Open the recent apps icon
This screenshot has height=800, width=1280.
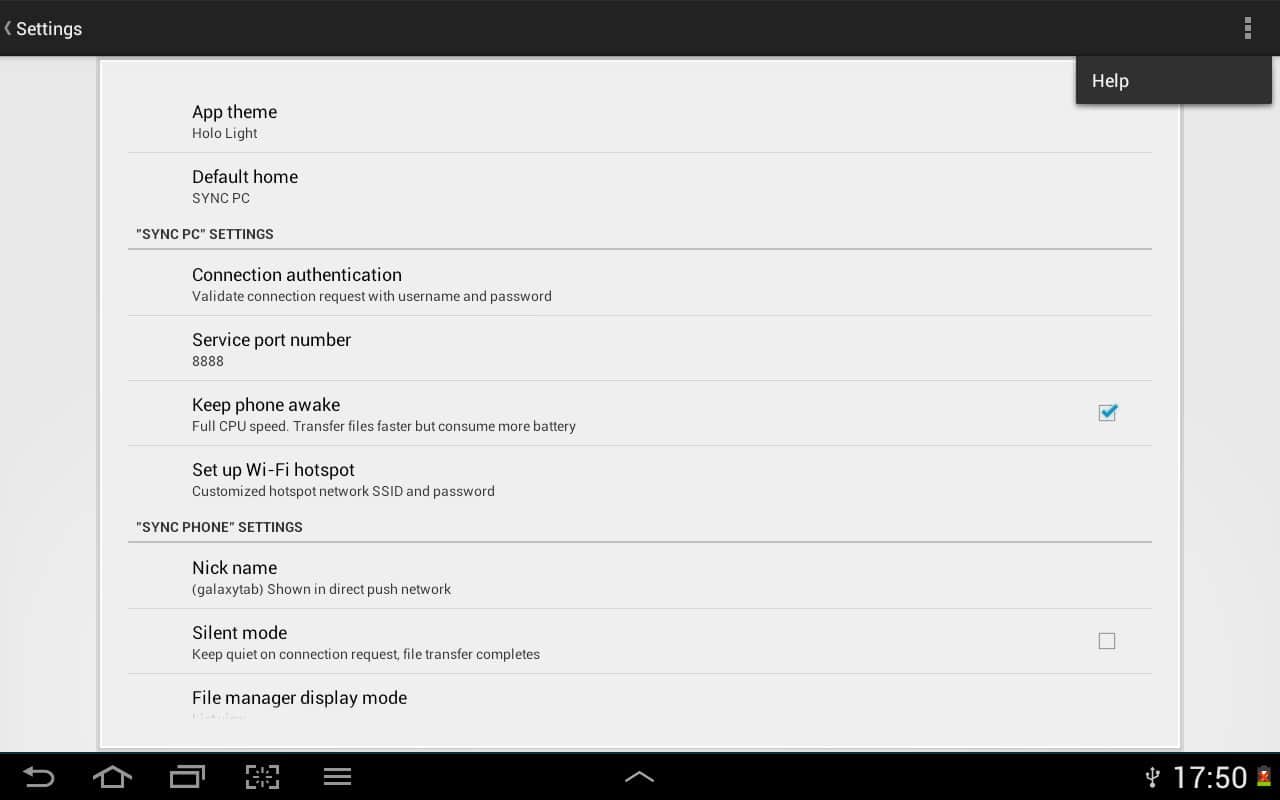coord(187,777)
